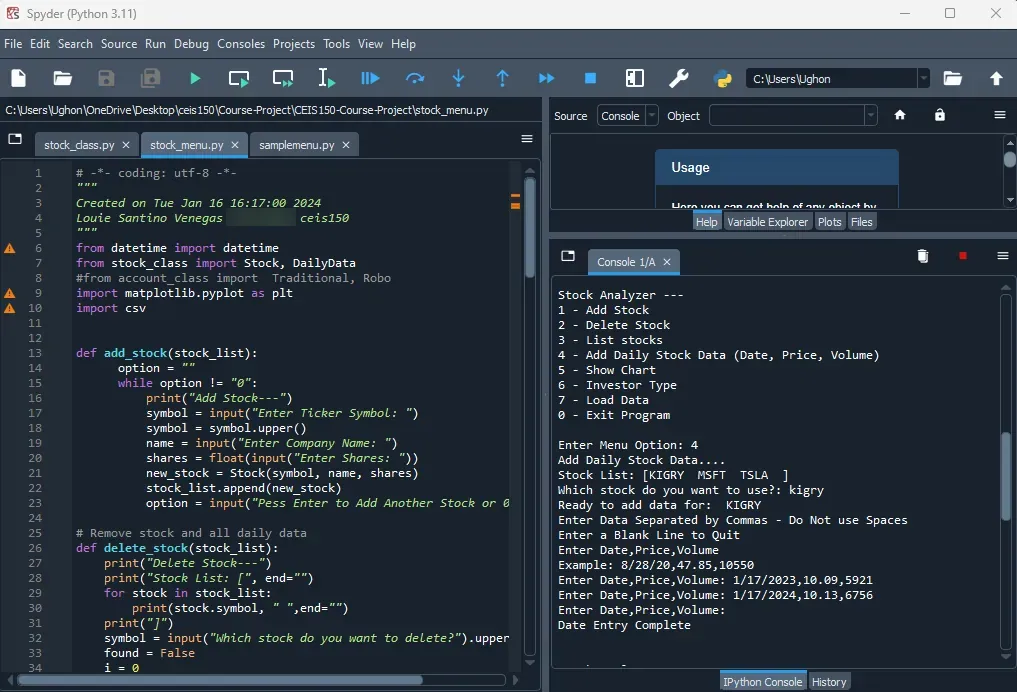This screenshot has height=692, width=1017.
Task: Open the File menu
Action: (13, 43)
